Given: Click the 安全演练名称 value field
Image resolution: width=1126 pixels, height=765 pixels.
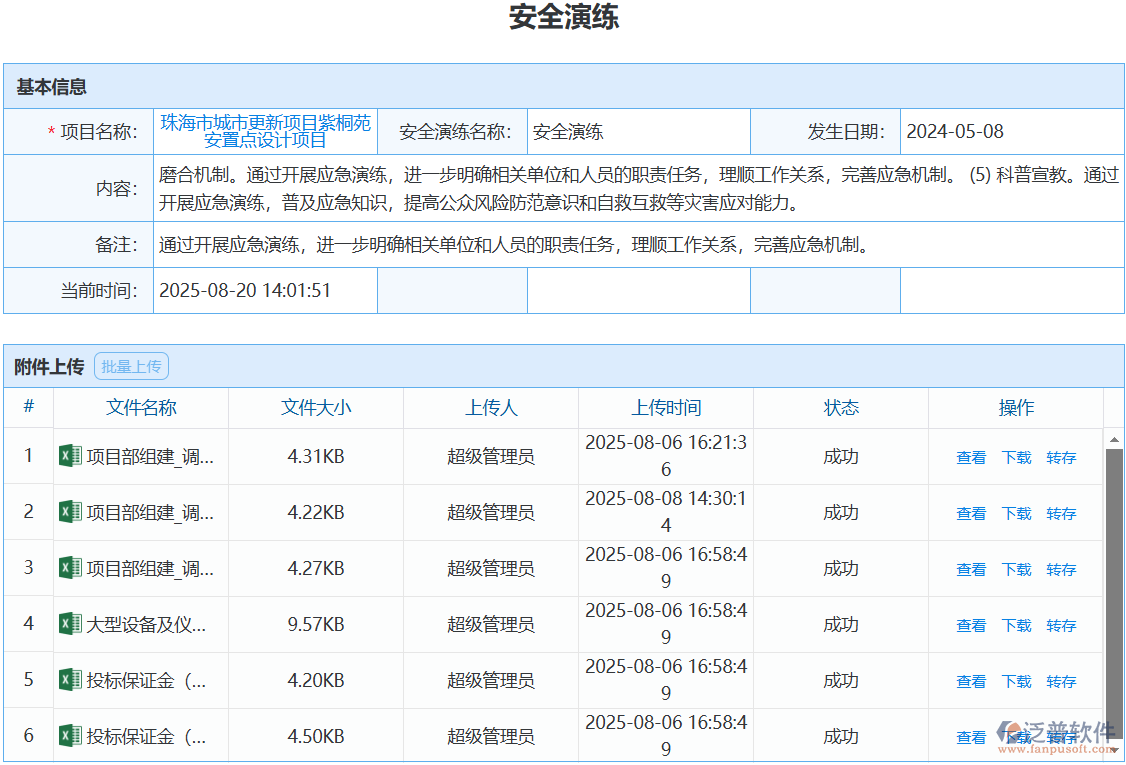Looking at the screenshot, I should pyautogui.click(x=640, y=131).
